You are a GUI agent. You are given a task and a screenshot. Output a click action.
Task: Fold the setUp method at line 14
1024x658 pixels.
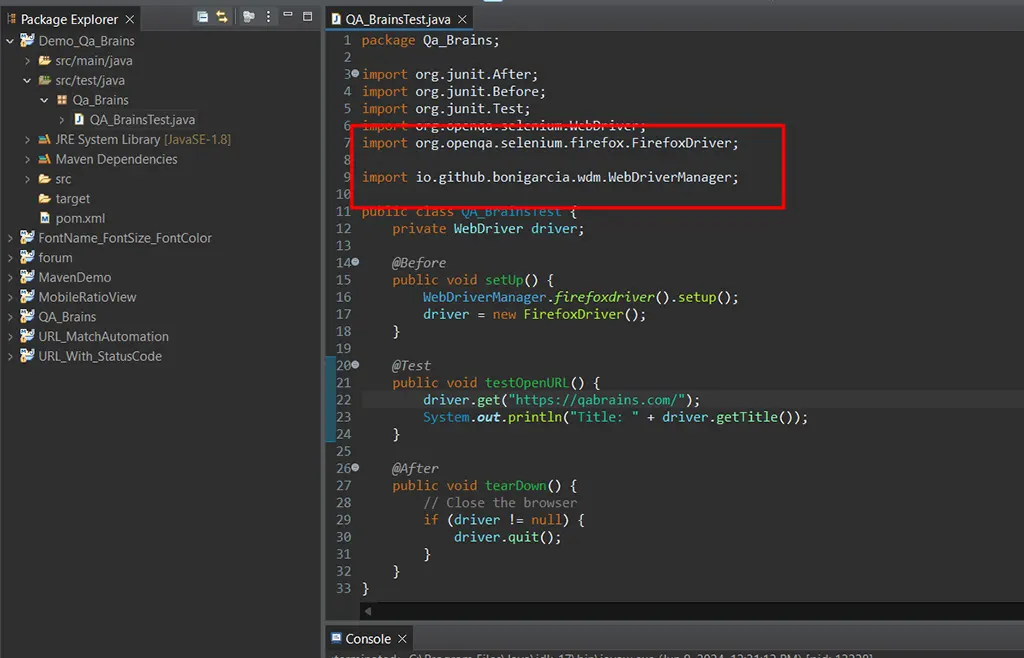pos(355,263)
